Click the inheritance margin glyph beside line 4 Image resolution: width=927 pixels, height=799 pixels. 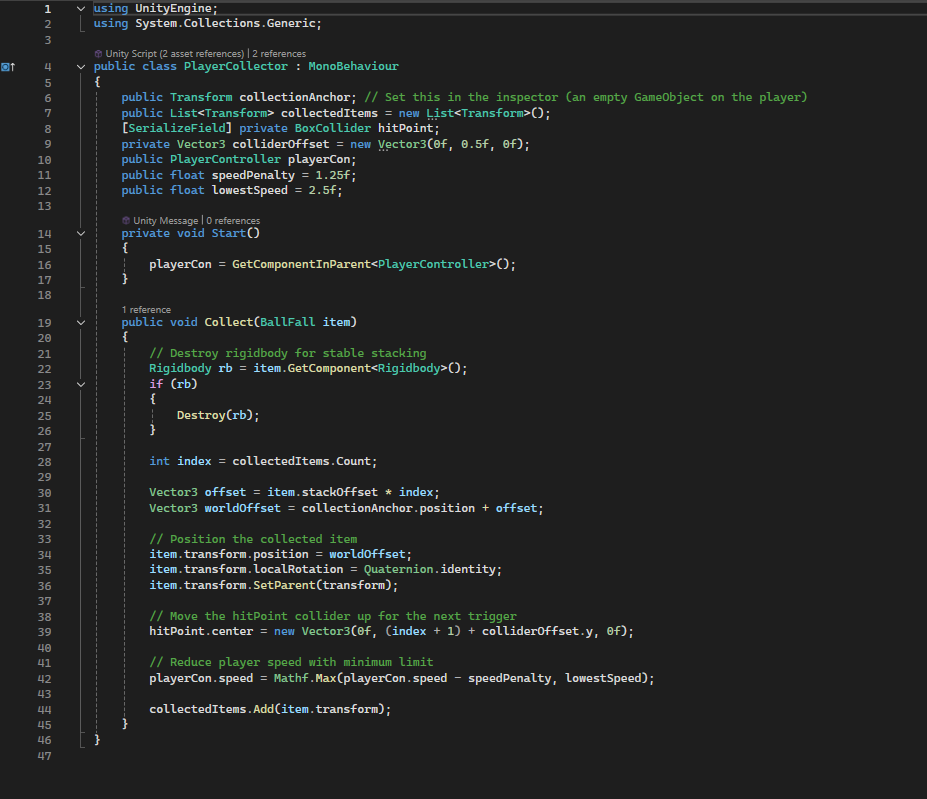8,67
